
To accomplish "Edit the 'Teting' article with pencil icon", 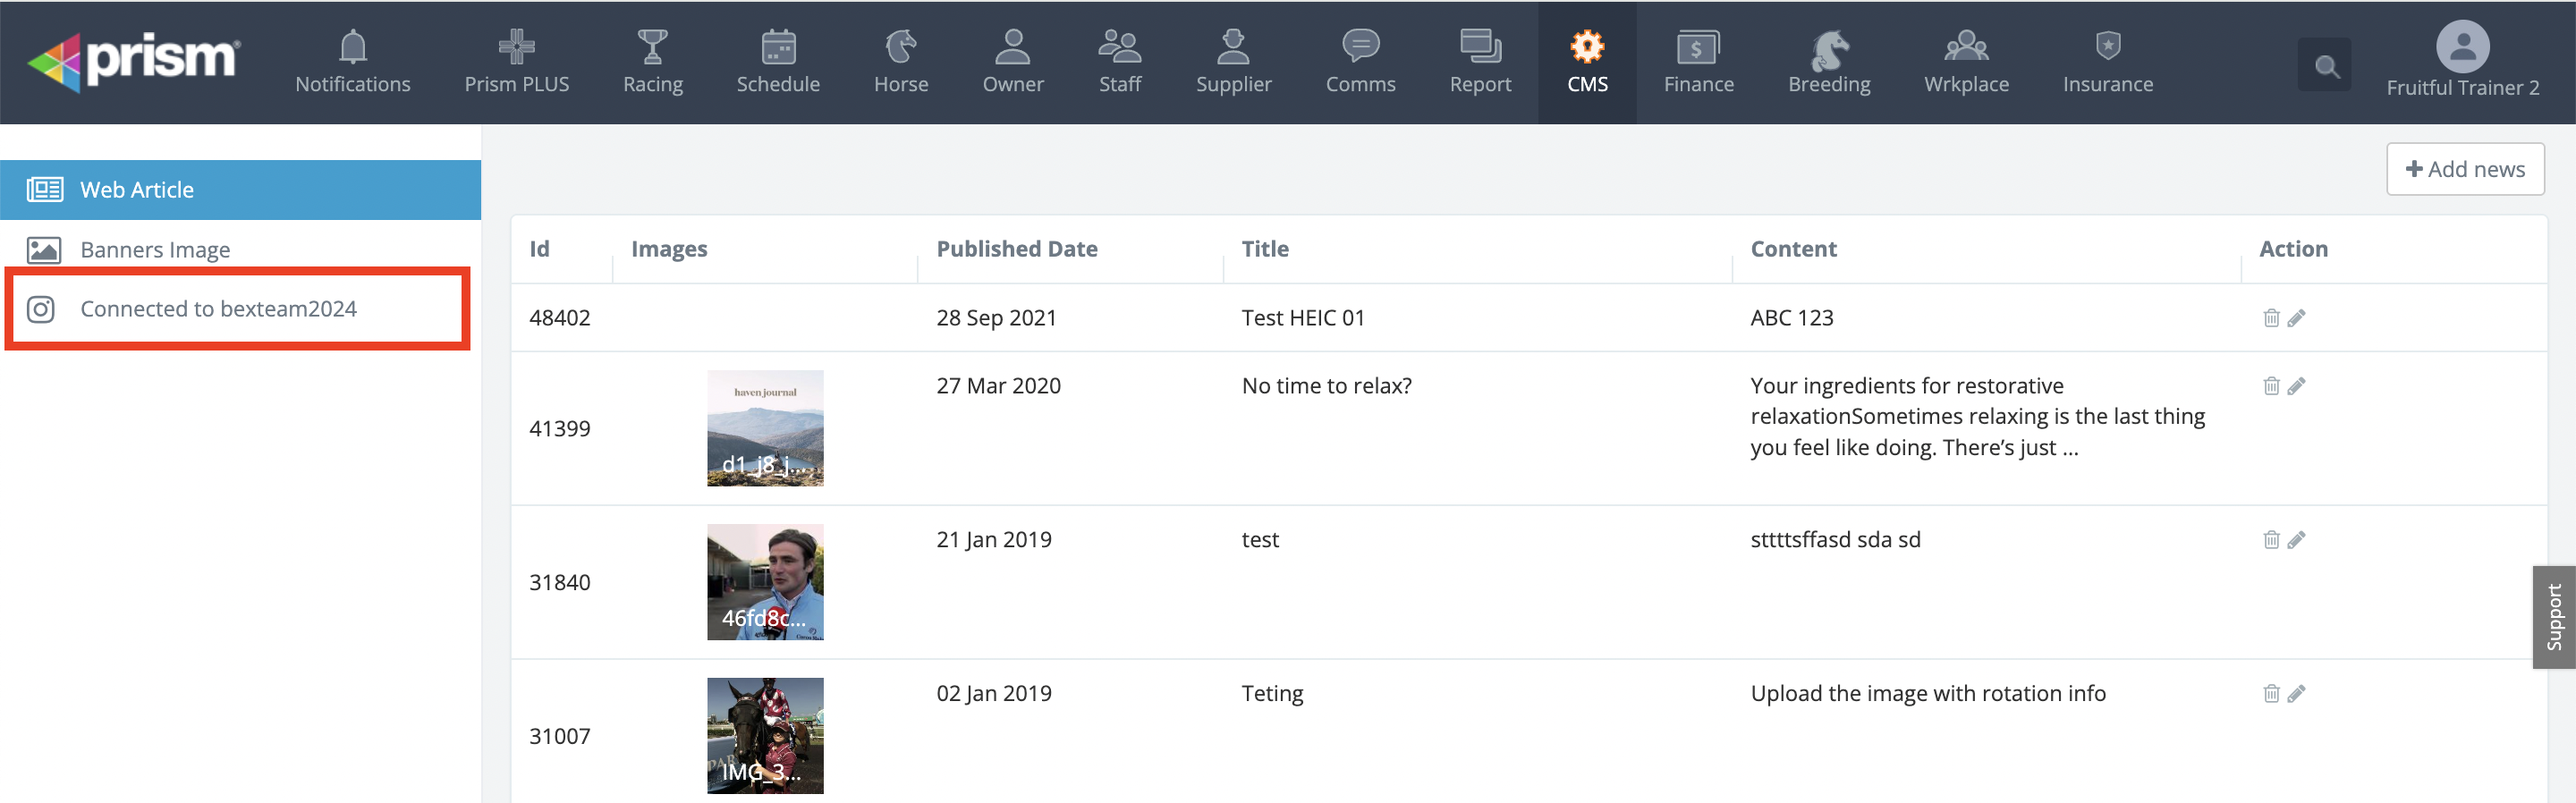I will click(2296, 694).
